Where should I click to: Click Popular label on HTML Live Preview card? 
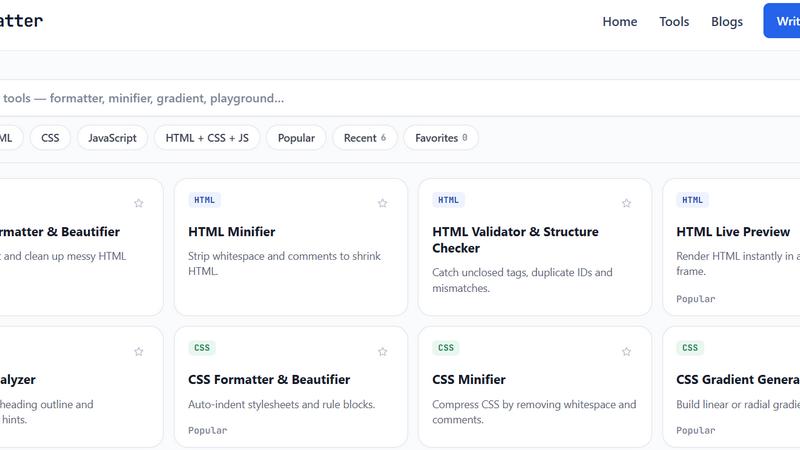pyautogui.click(x=695, y=299)
